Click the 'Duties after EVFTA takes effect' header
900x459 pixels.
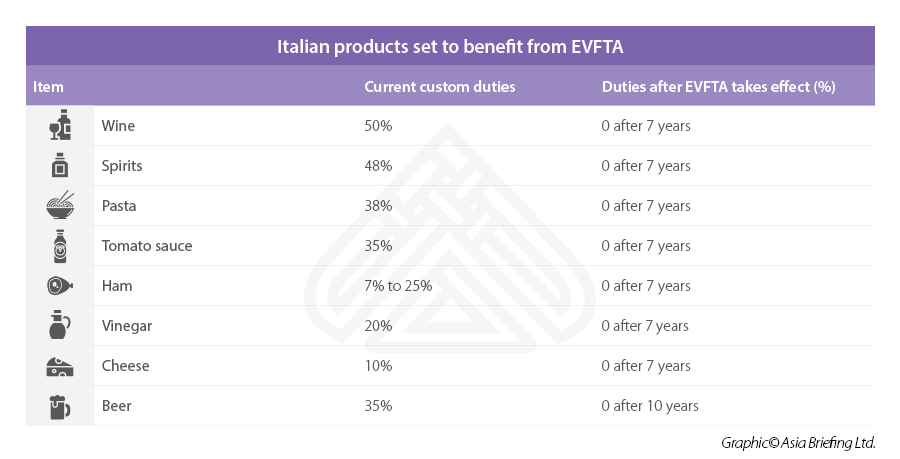coord(718,87)
